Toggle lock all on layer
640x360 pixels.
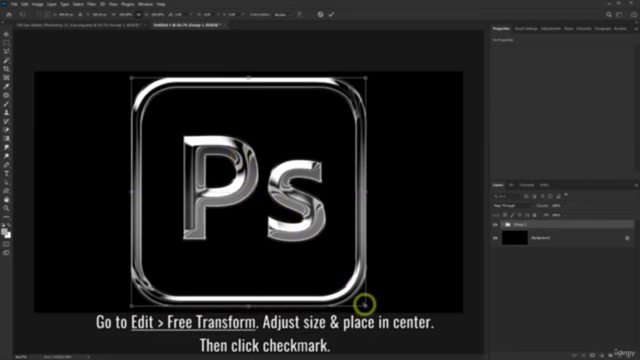pyautogui.click(x=535, y=215)
